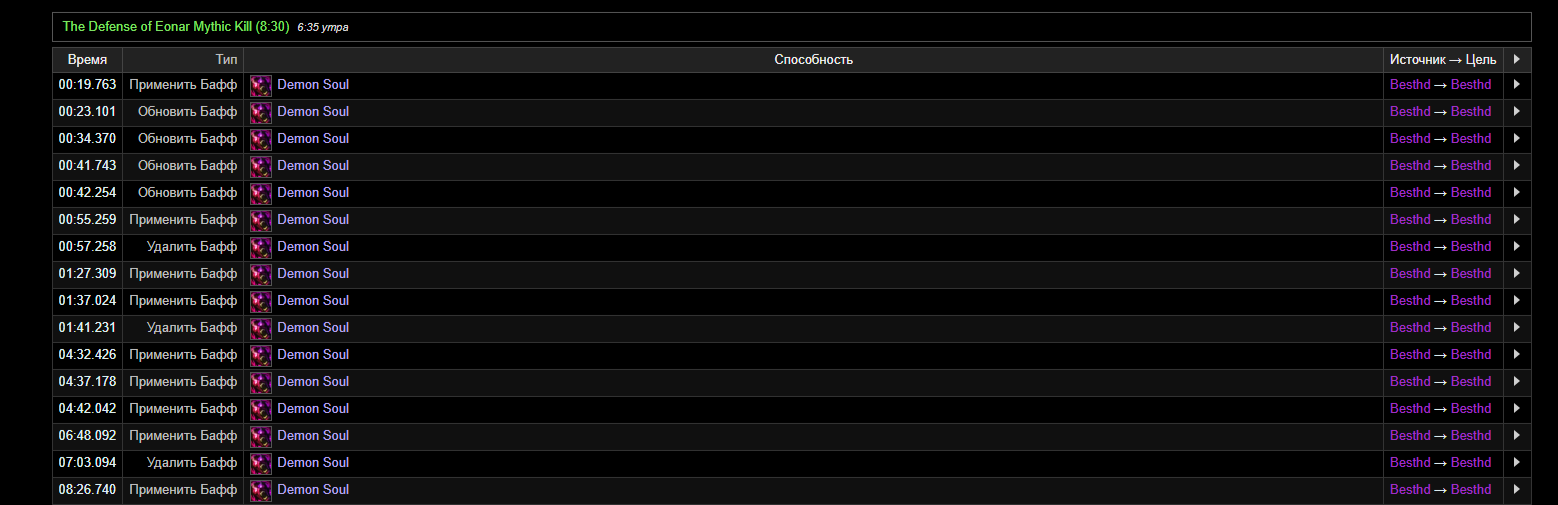Click Demon Soul icon in 00:19.763 row
The image size is (1558, 505).
pos(261,86)
